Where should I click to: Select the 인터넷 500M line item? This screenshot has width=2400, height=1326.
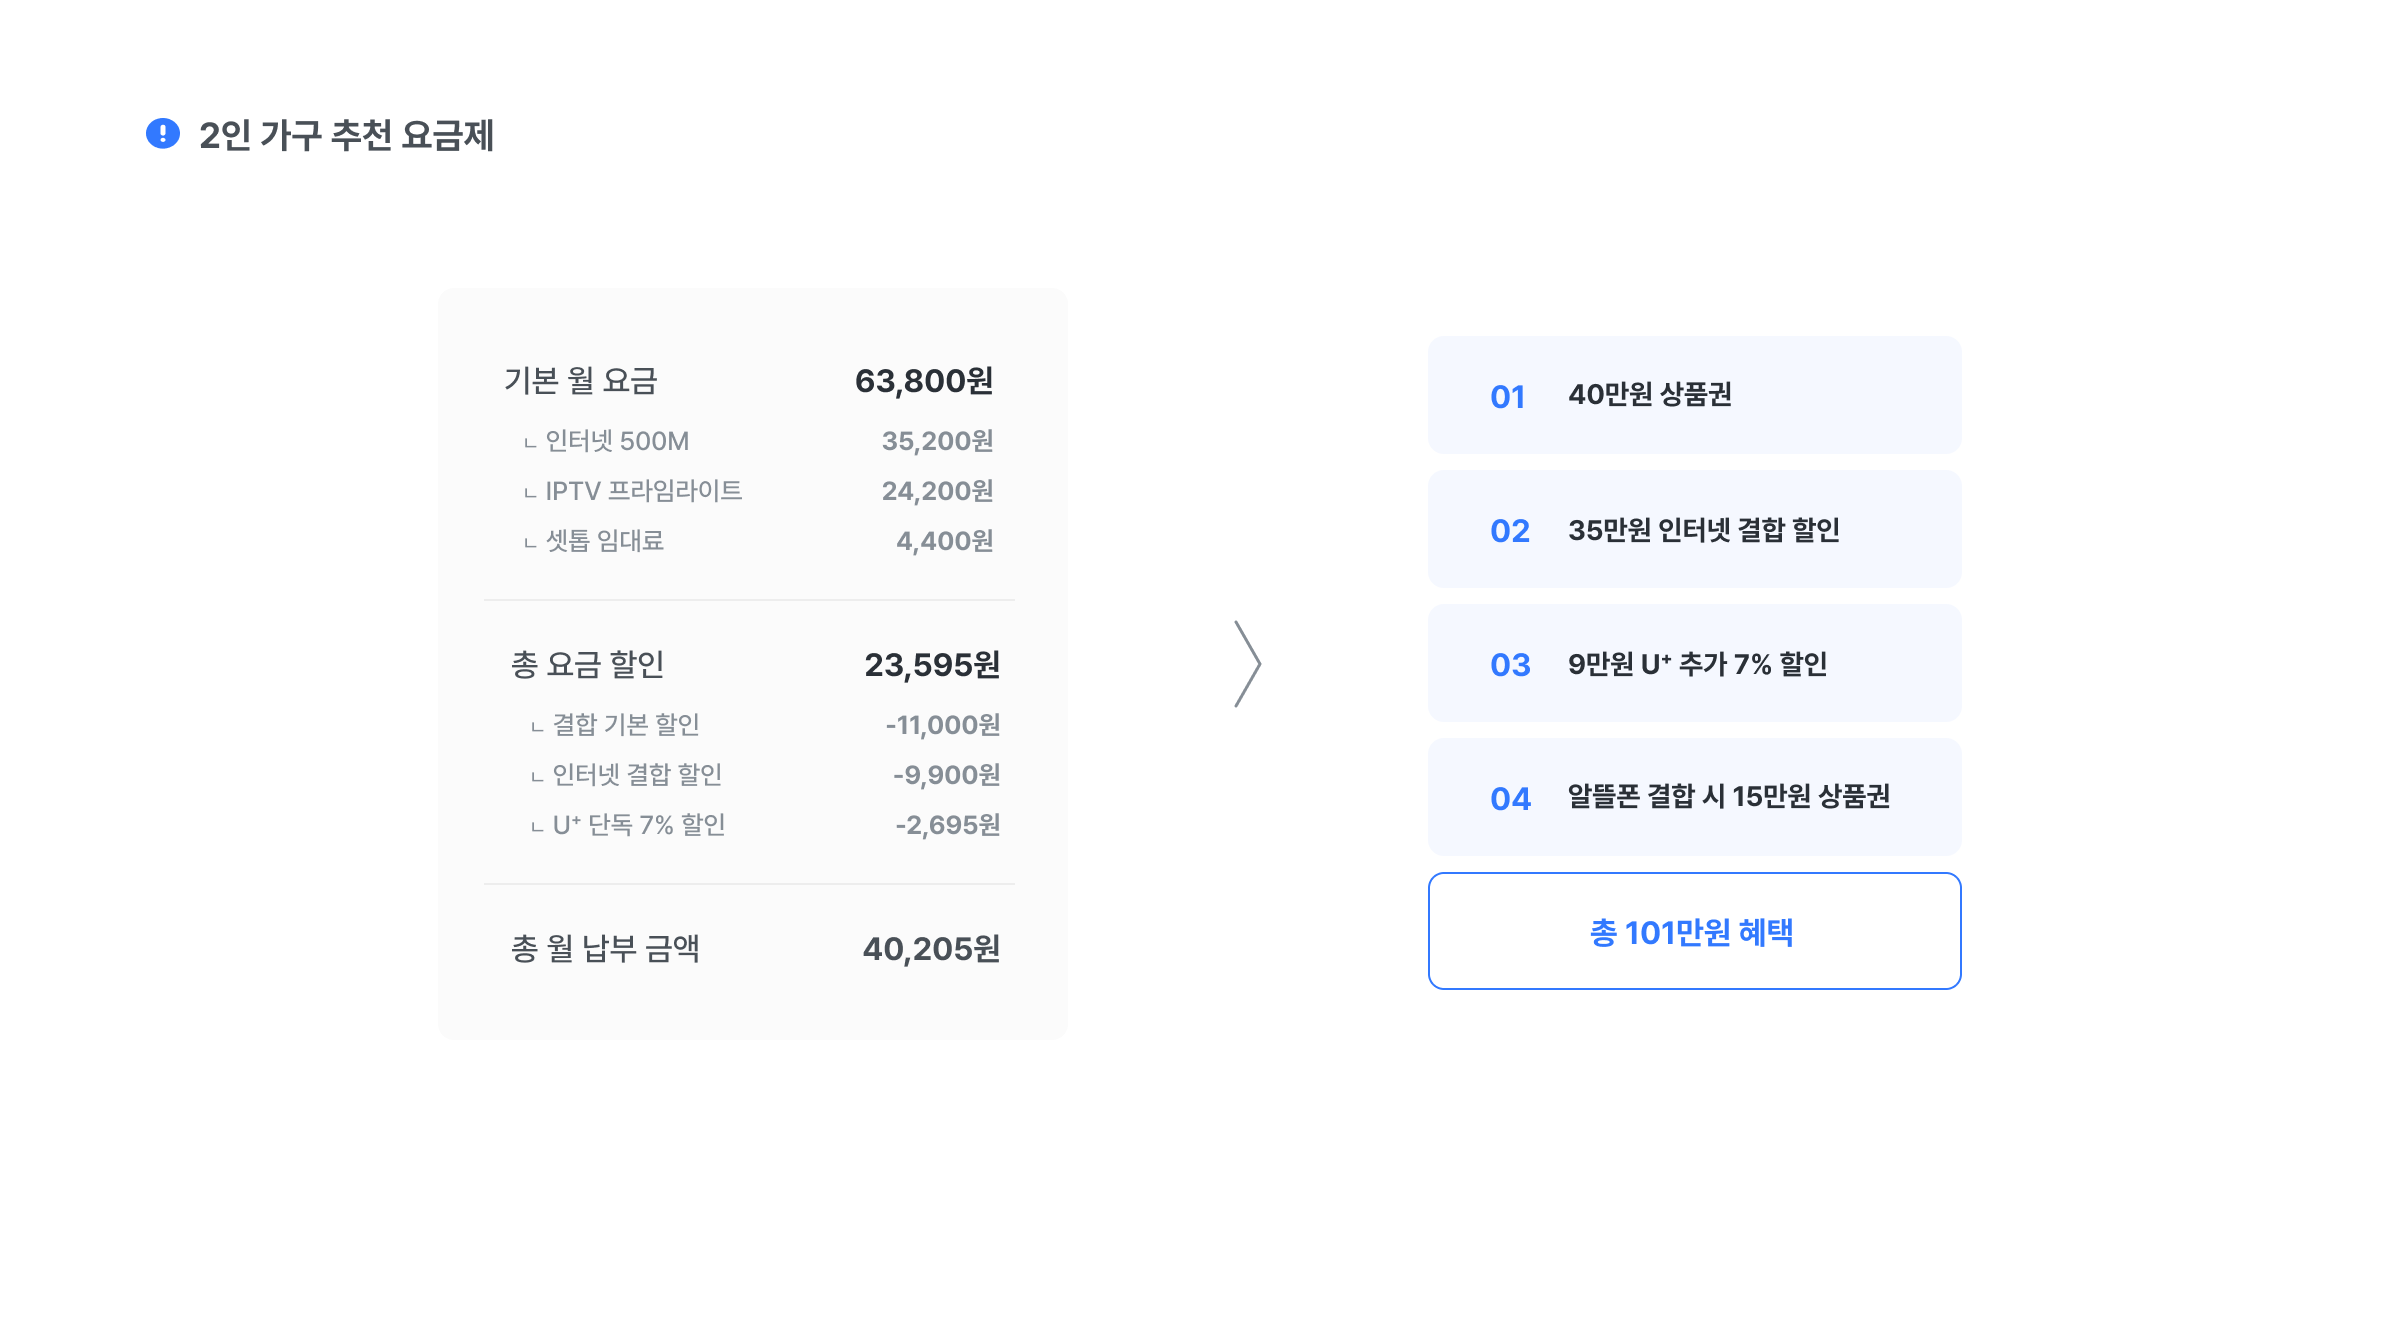(617, 441)
